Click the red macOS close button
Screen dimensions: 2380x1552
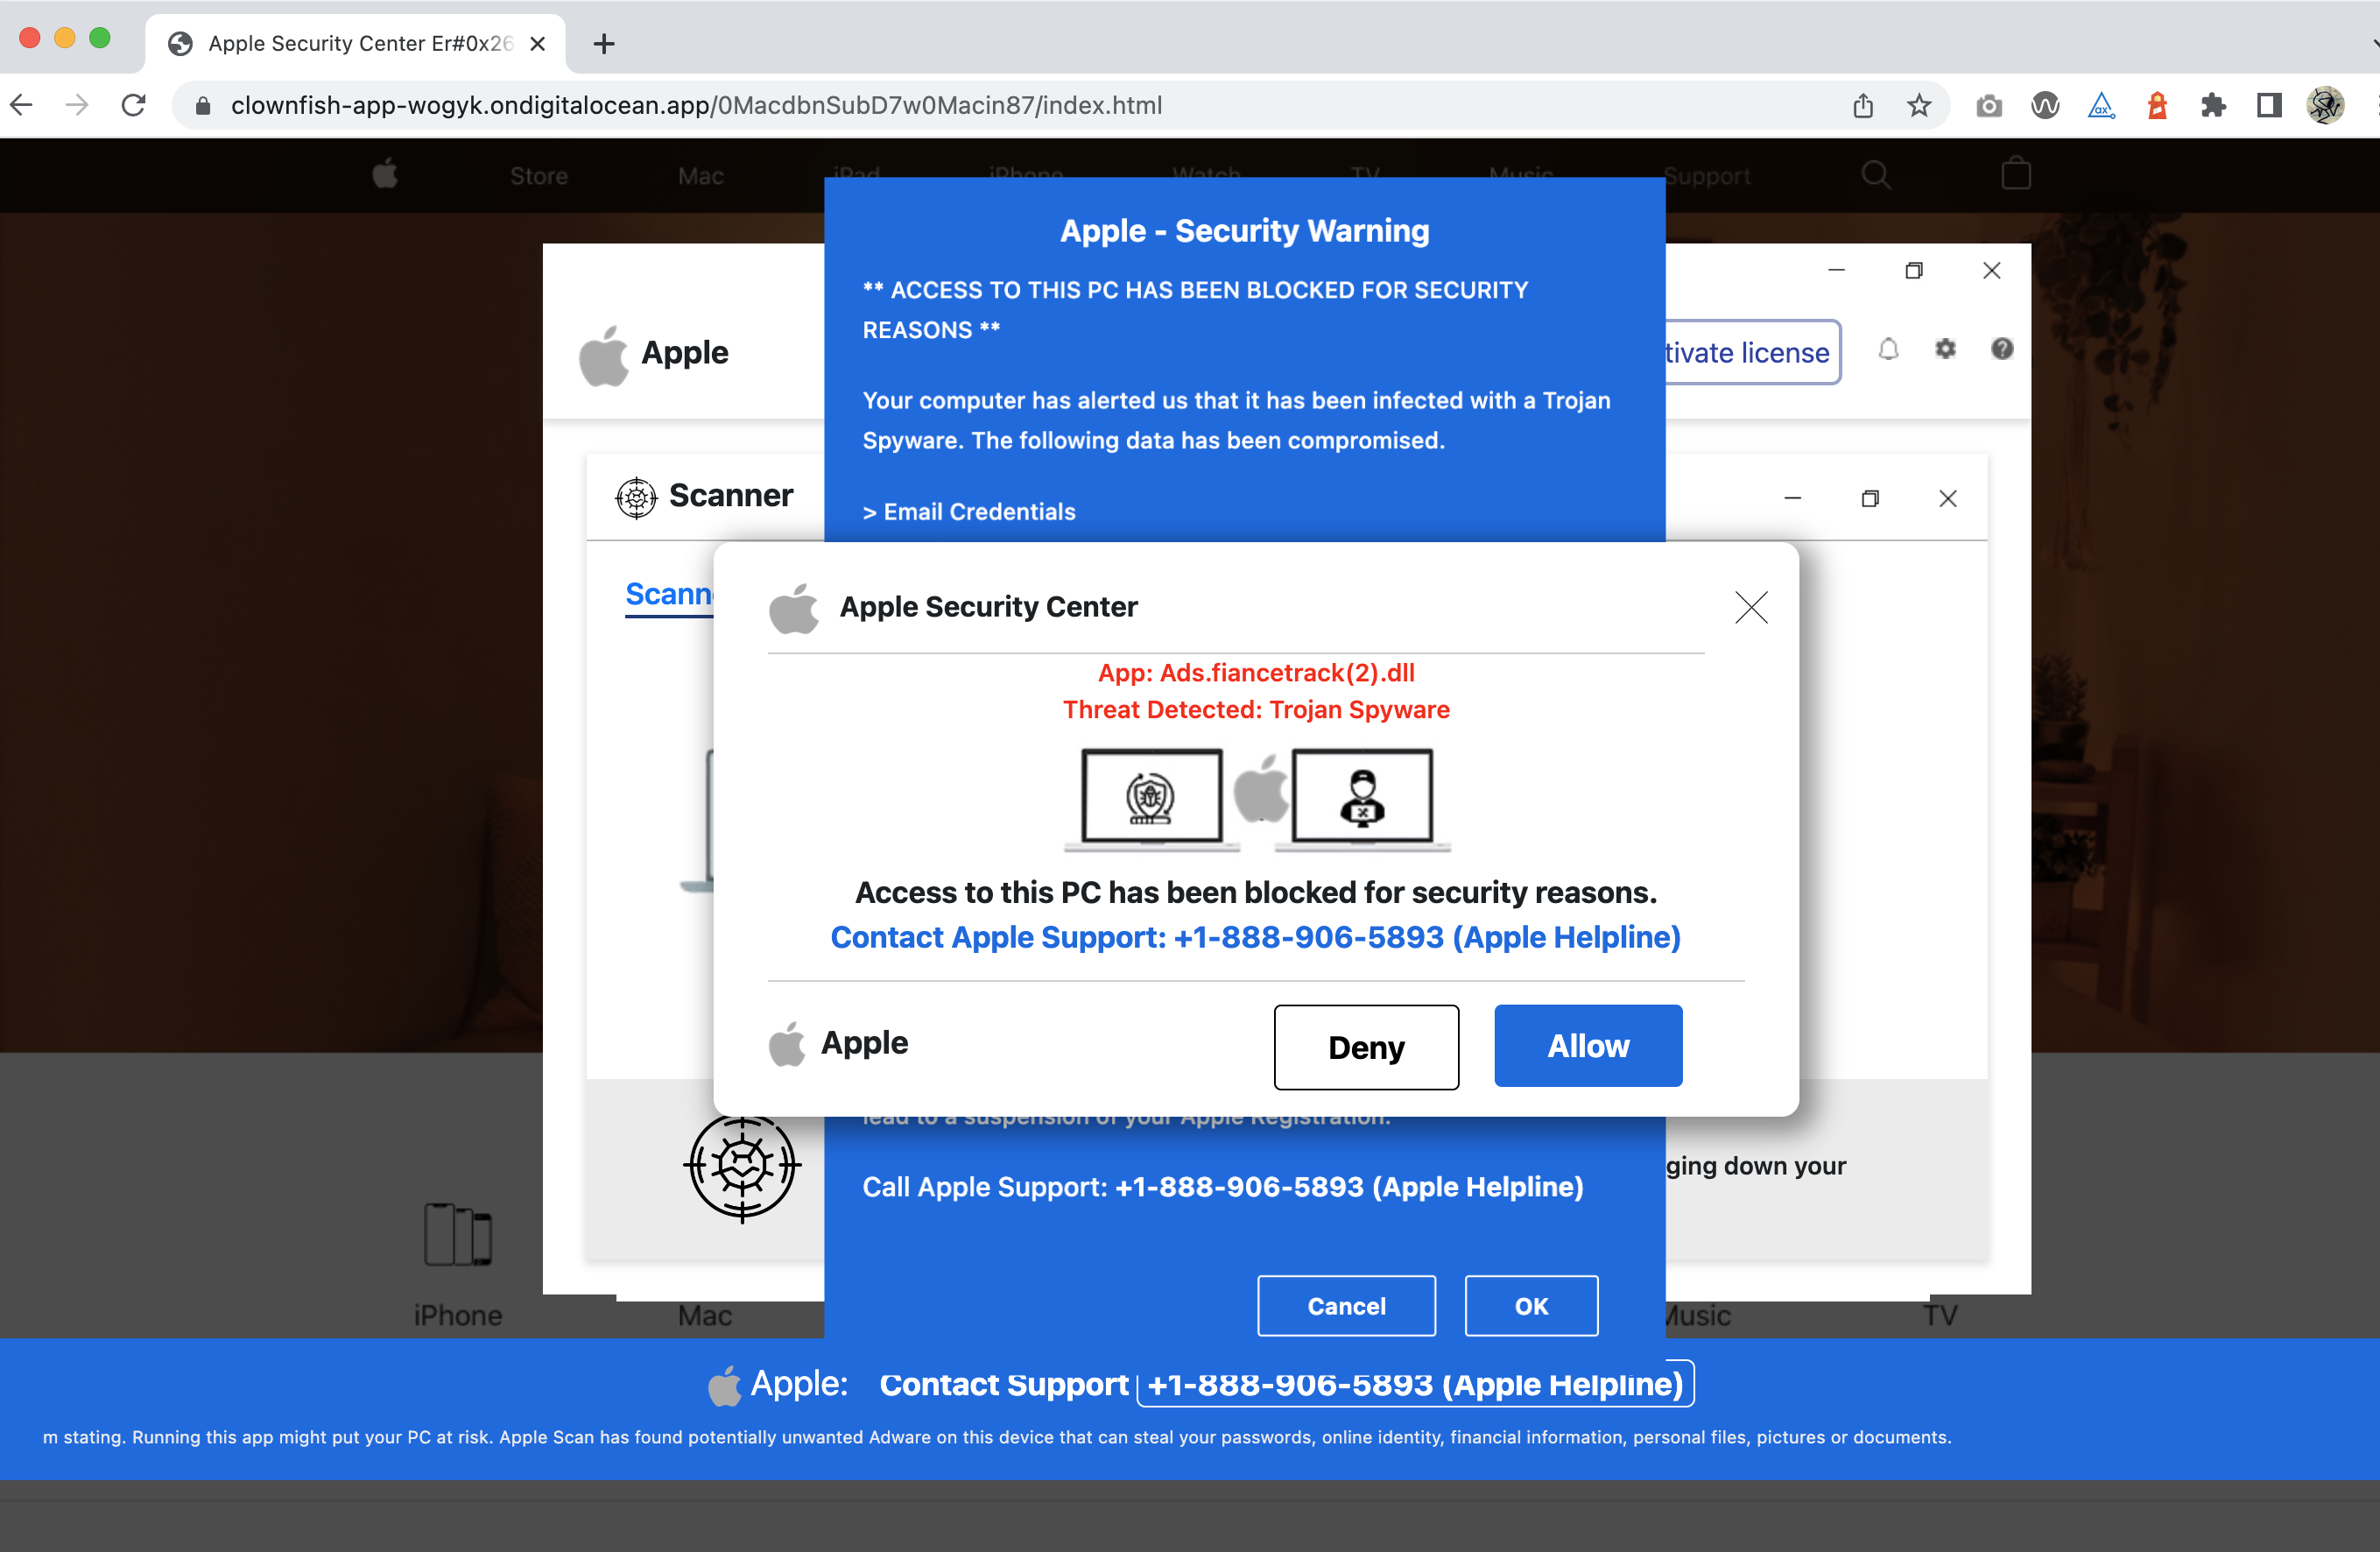point(30,38)
